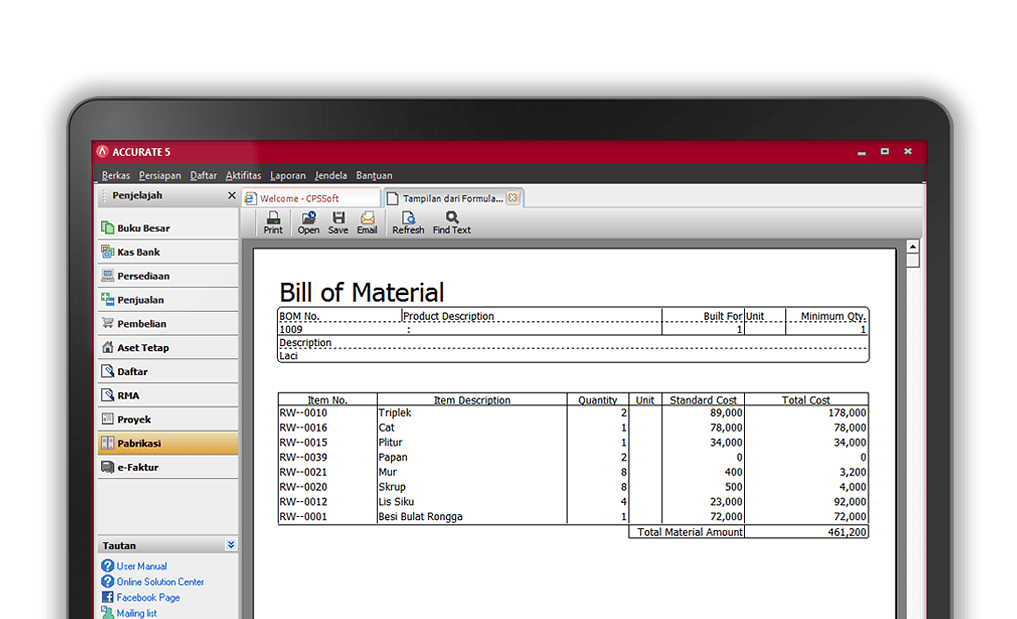Open the Aktifitas menu
This screenshot has height=619, width=1017.
point(243,175)
